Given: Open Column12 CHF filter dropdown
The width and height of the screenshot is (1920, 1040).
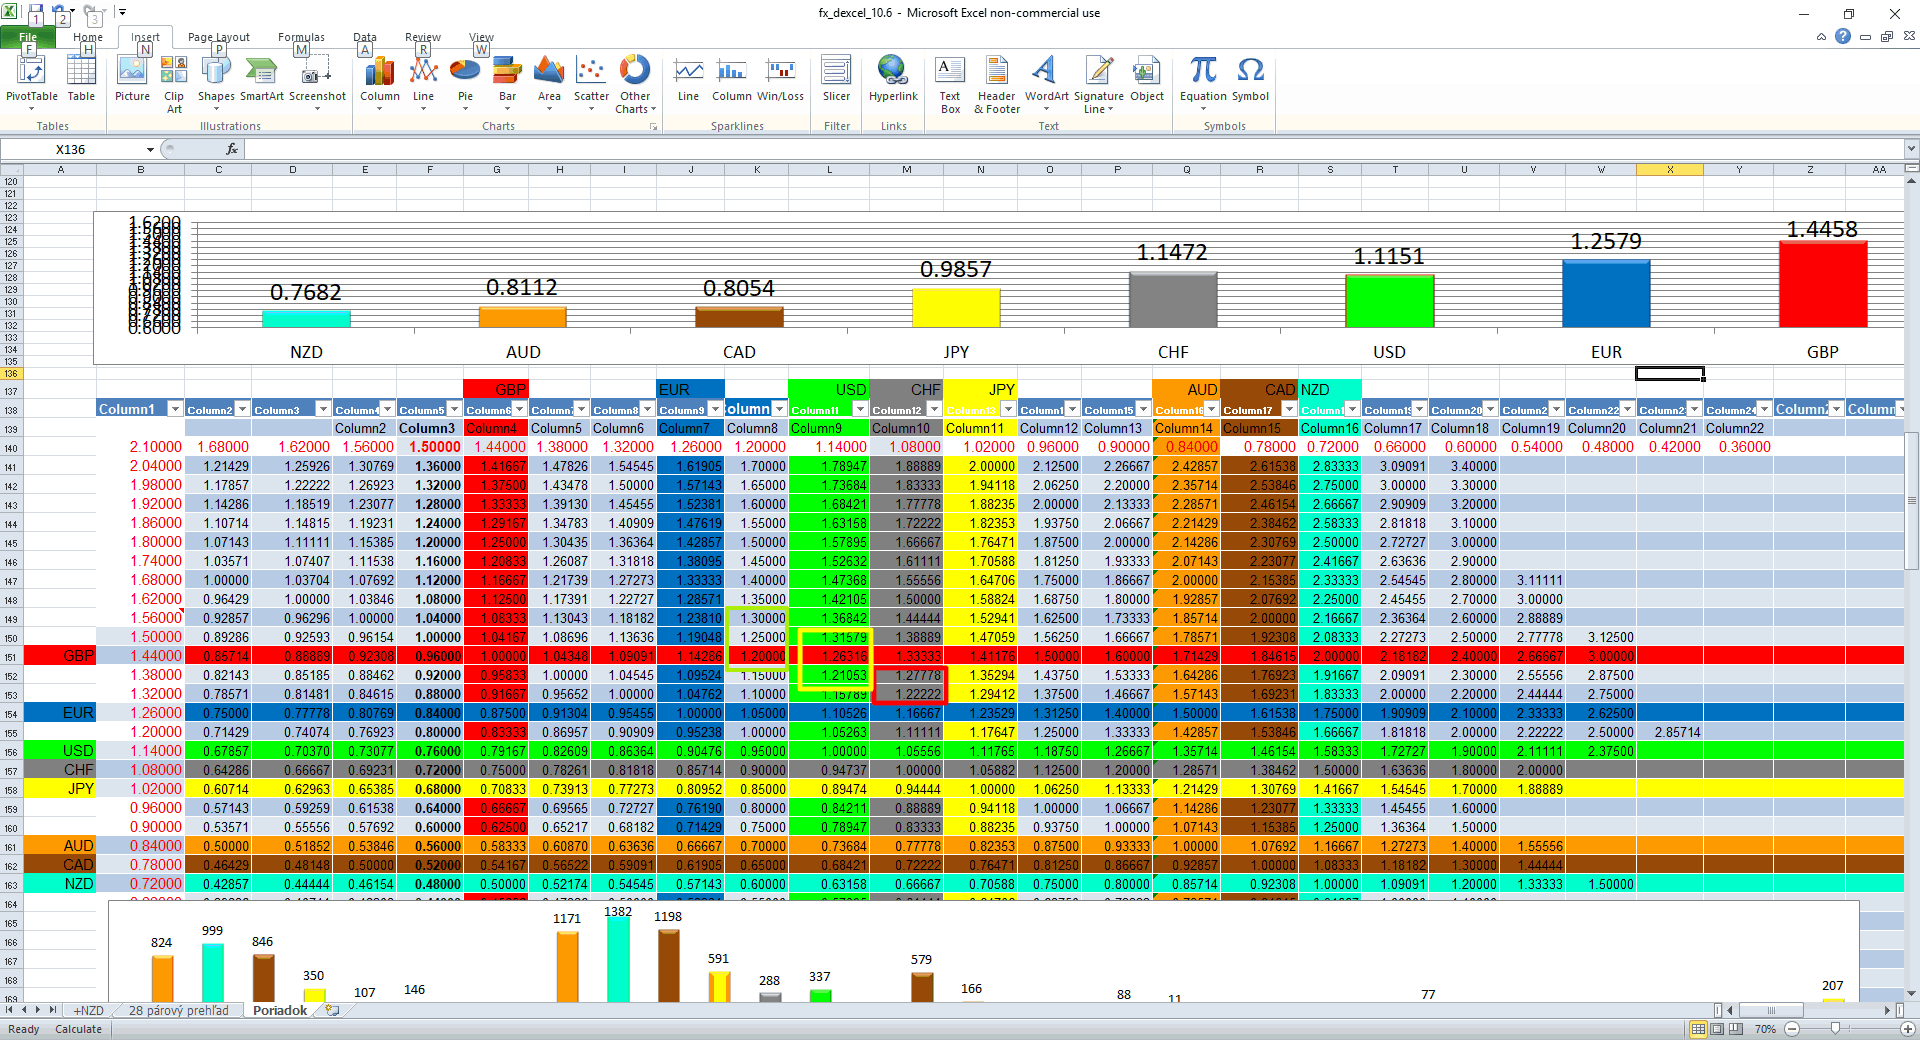Looking at the screenshot, I should (934, 409).
